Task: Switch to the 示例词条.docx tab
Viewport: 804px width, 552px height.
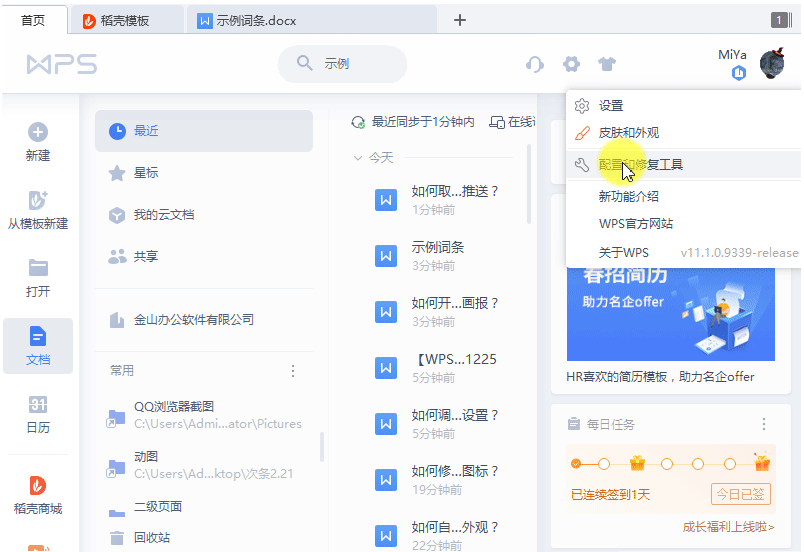Action: click(311, 21)
